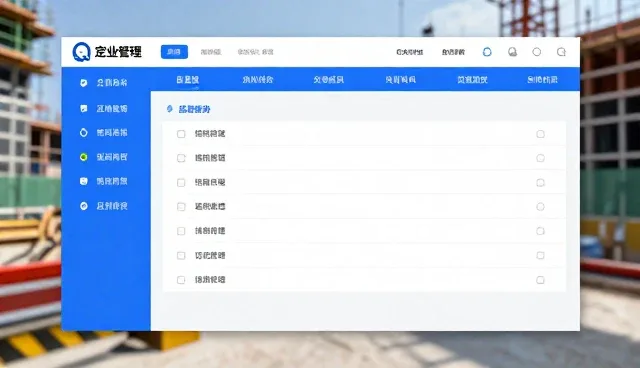Screen dimensions: 640x368
Task: Click the gray chat bubble icon in header
Action: tap(512, 52)
